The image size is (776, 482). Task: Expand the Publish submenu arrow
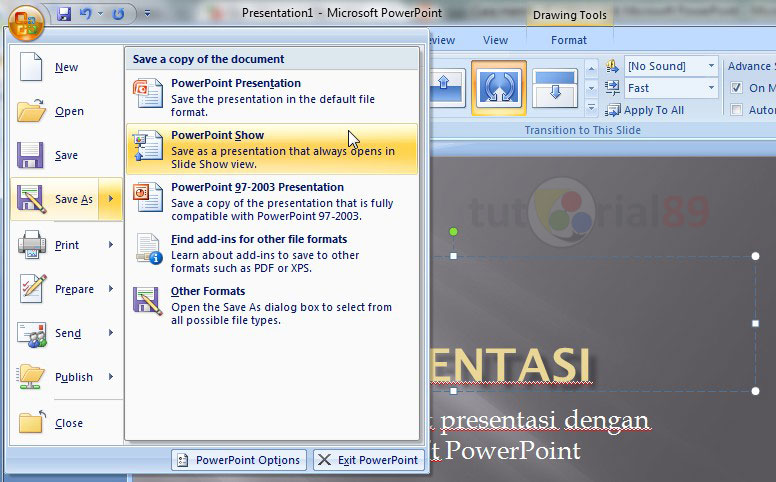pos(111,377)
